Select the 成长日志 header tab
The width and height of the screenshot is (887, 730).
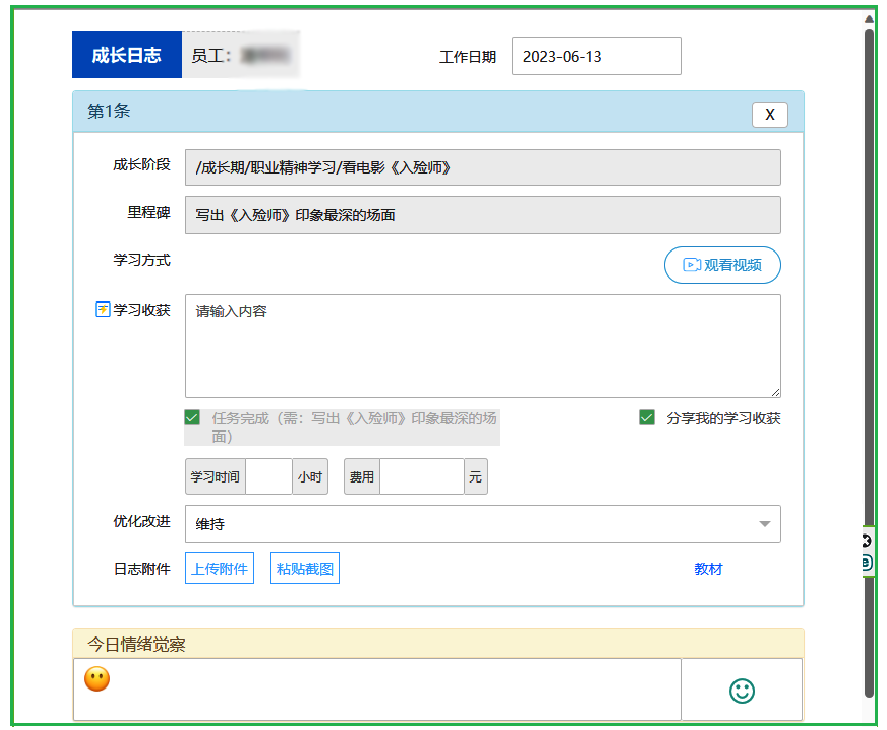126,55
